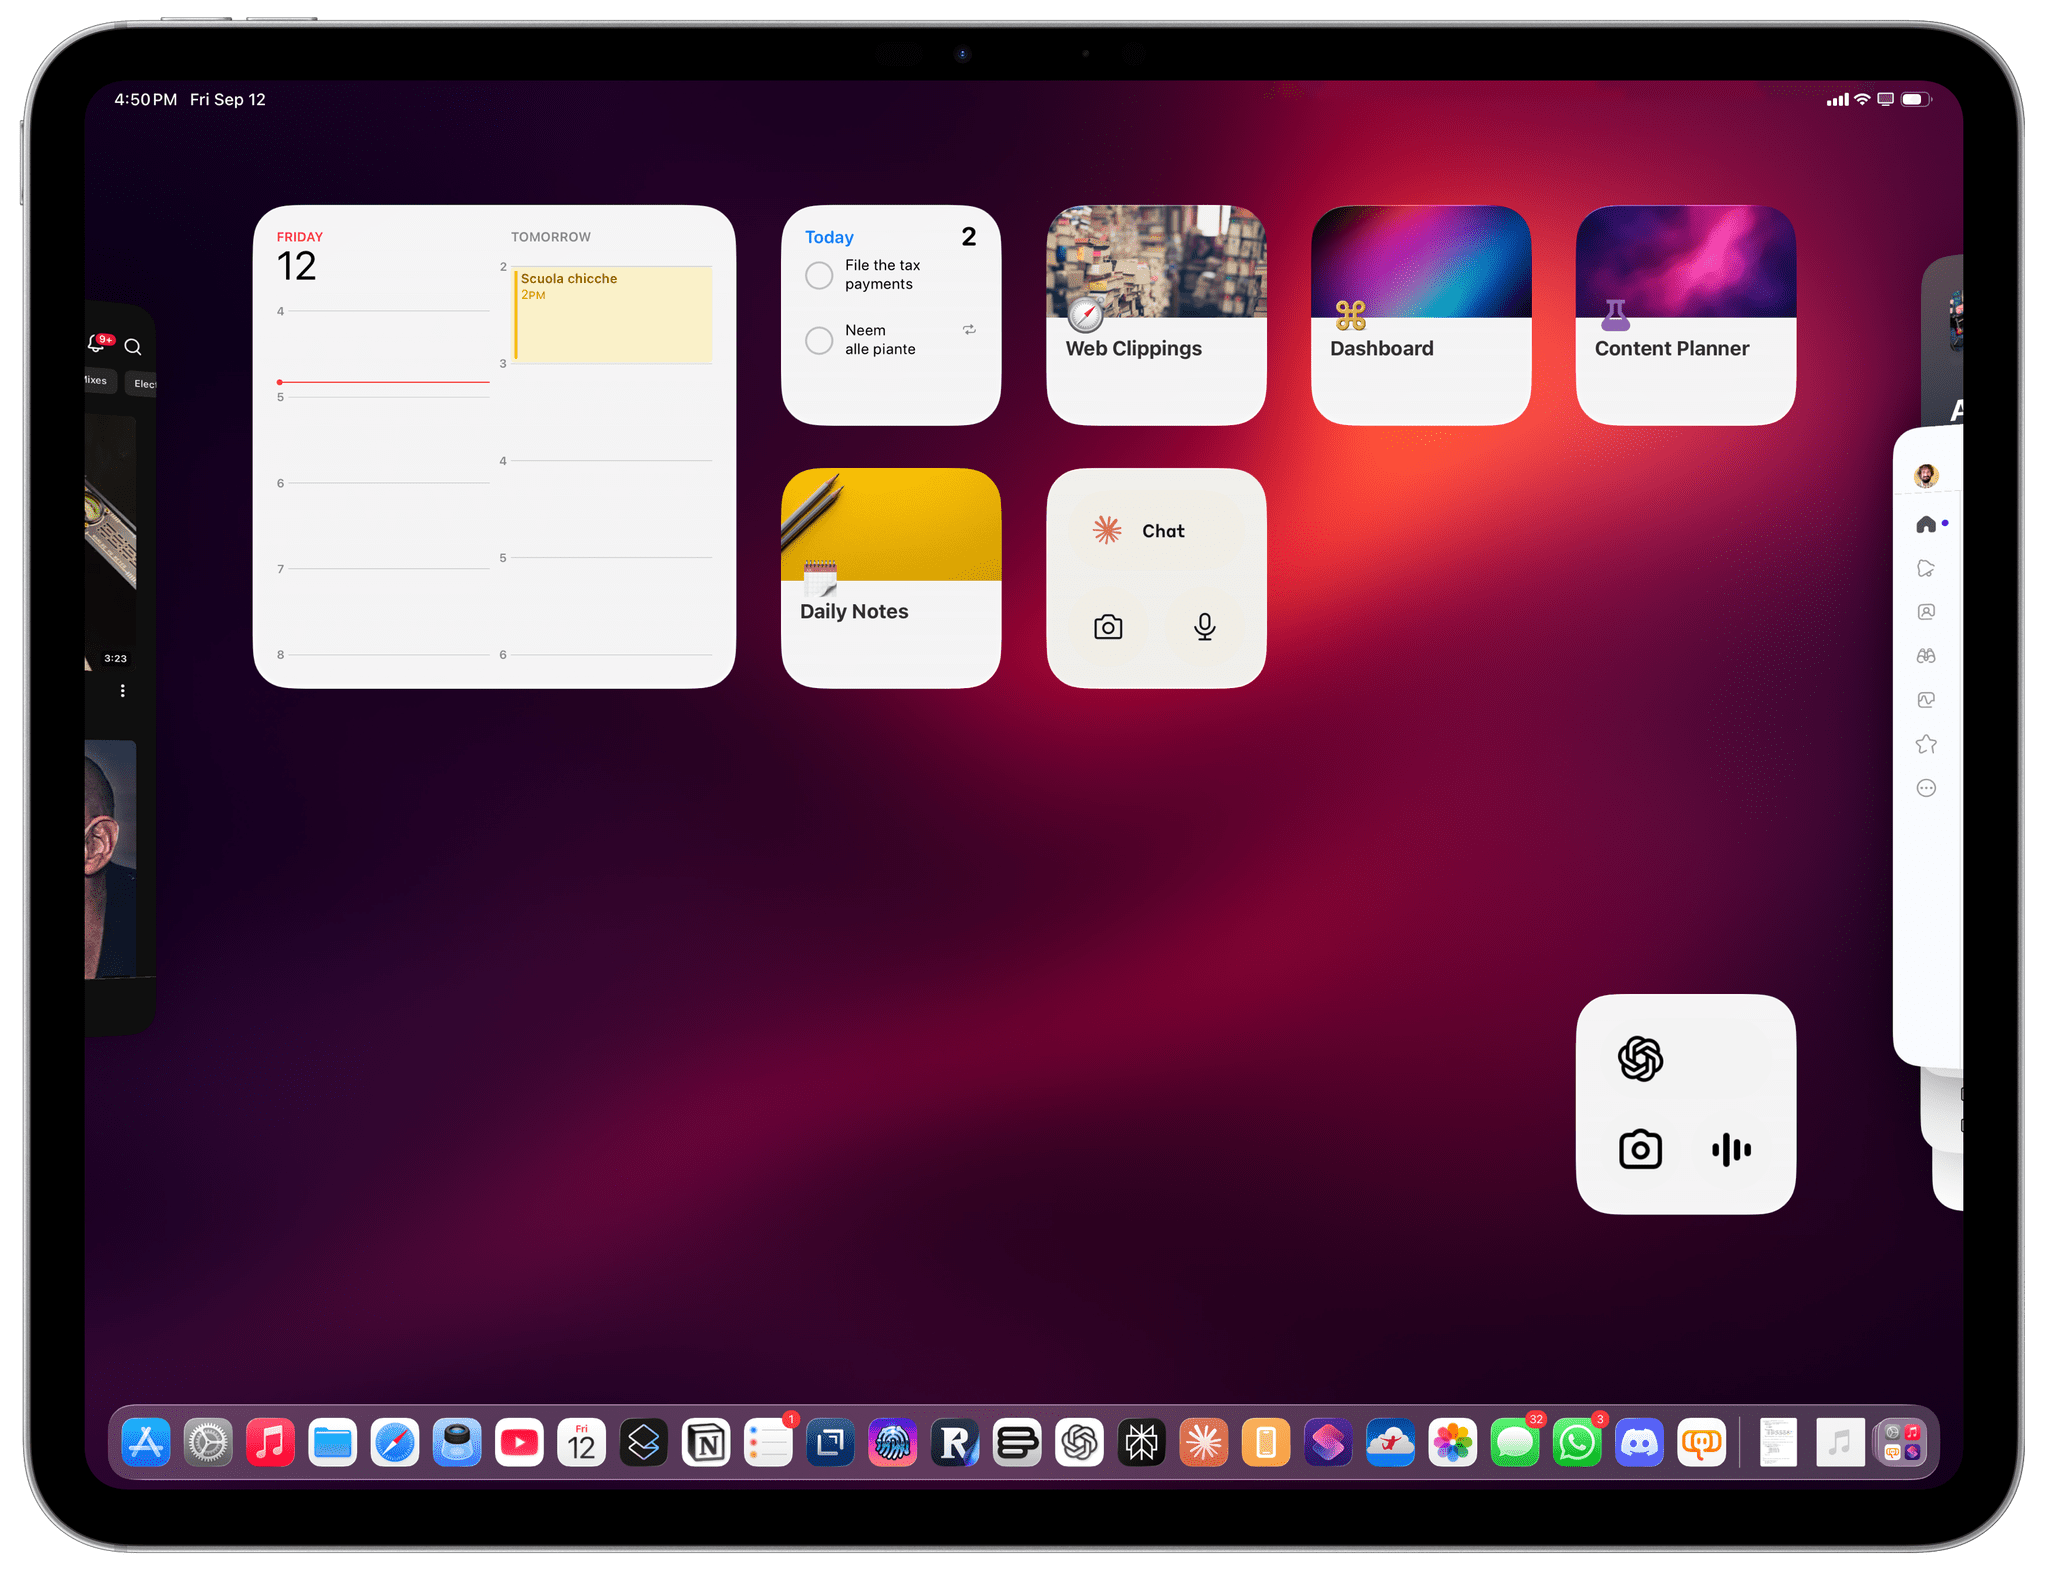Tap microphone icon in Claude Chat widget
The height and width of the screenshot is (1570, 2048).
[1204, 627]
